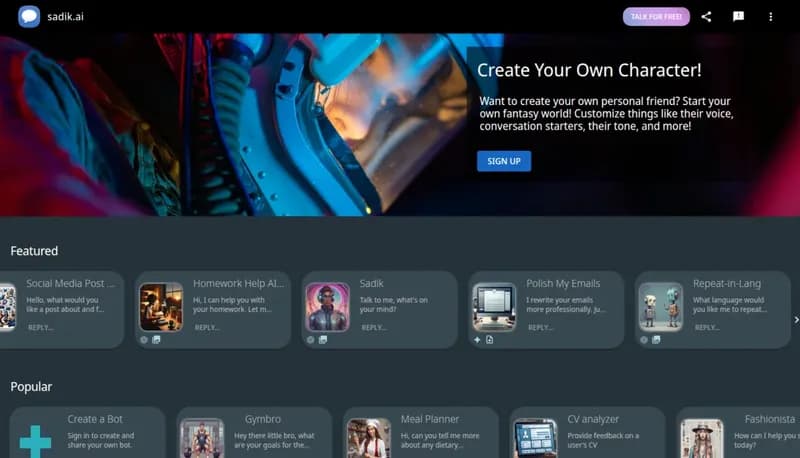Open the Gymbro avatar thumbnail

pyautogui.click(x=202, y=438)
